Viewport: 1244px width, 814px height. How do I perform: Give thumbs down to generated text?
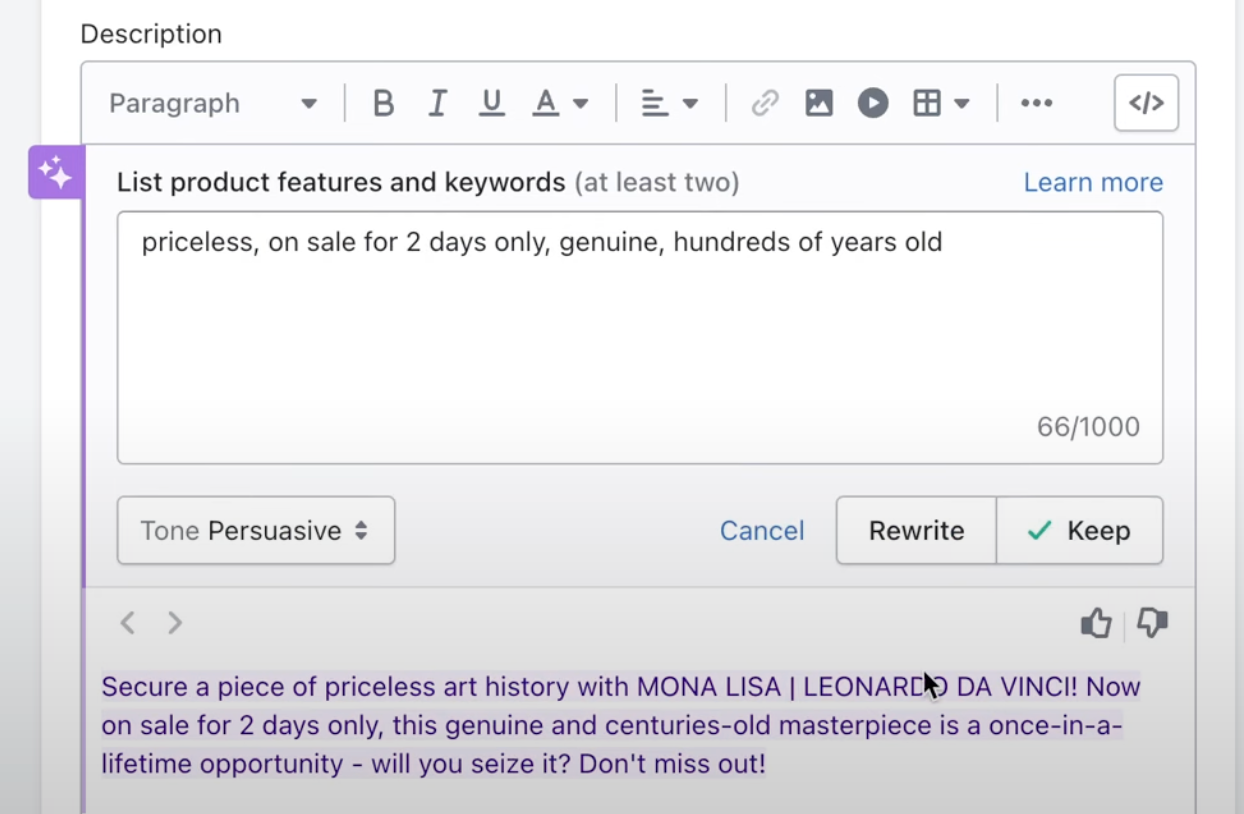coord(1153,624)
